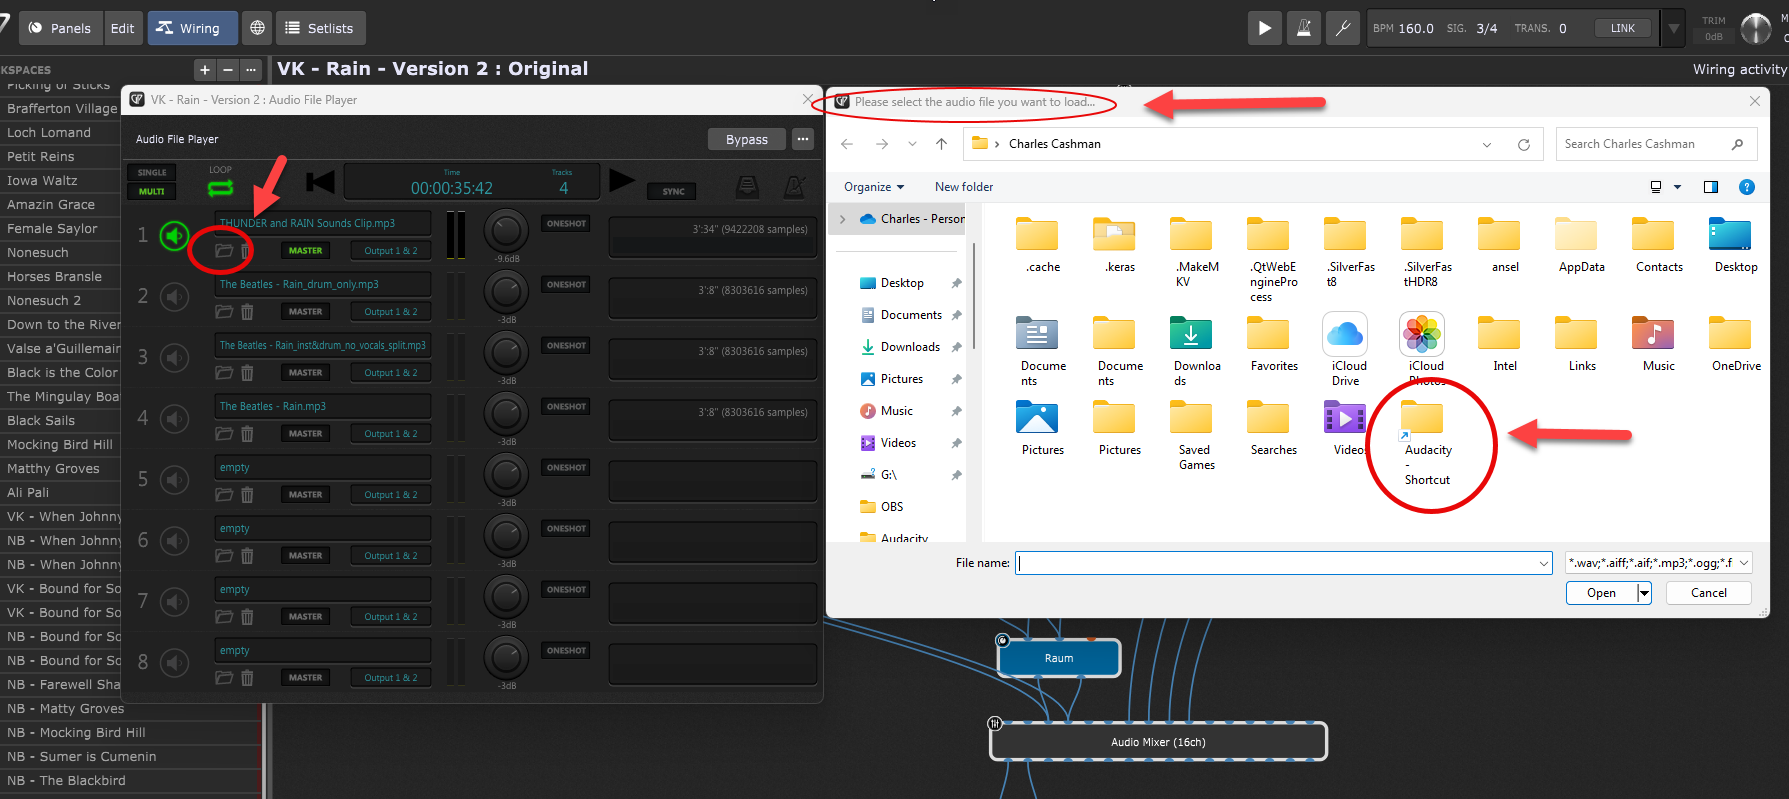1789x799 pixels.
Task: Click the track 1 volume knob
Action: [x=506, y=231]
